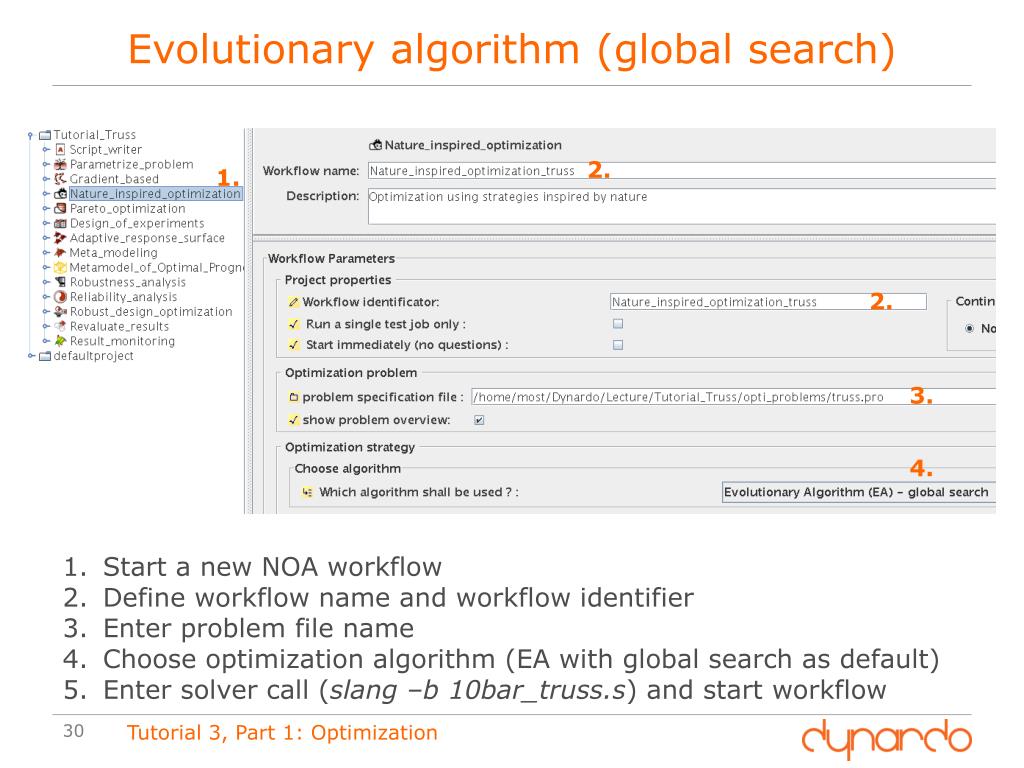Expand the Design_of_experiments tree node
The height and width of the screenshot is (768, 1024).
point(46,223)
